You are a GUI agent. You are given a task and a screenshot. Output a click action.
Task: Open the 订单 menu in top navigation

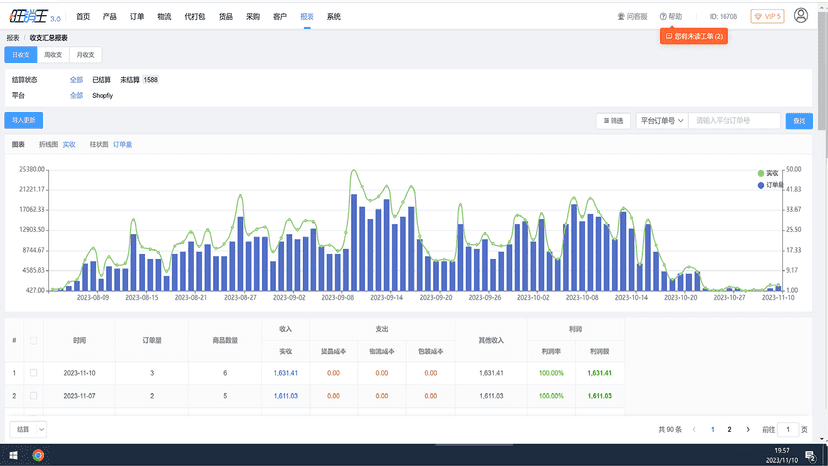click(x=137, y=16)
